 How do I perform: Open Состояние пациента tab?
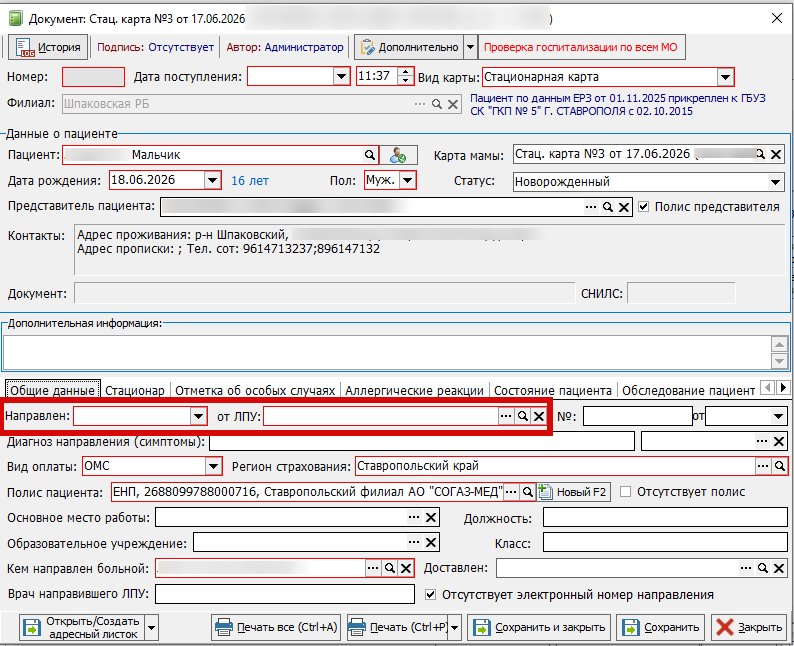pos(552,390)
